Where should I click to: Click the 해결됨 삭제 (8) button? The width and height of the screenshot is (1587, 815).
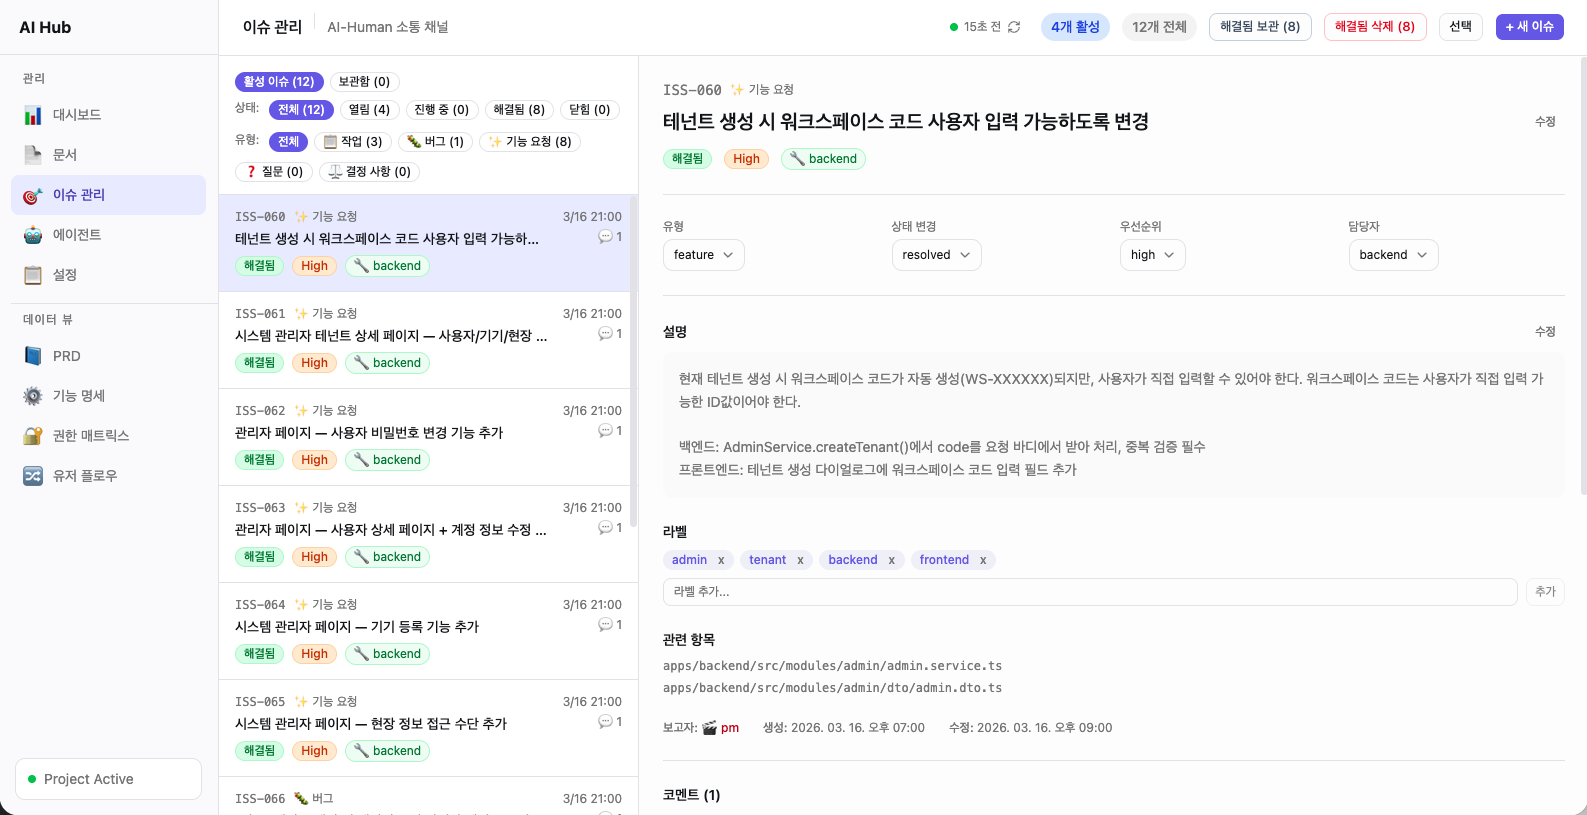[1375, 27]
